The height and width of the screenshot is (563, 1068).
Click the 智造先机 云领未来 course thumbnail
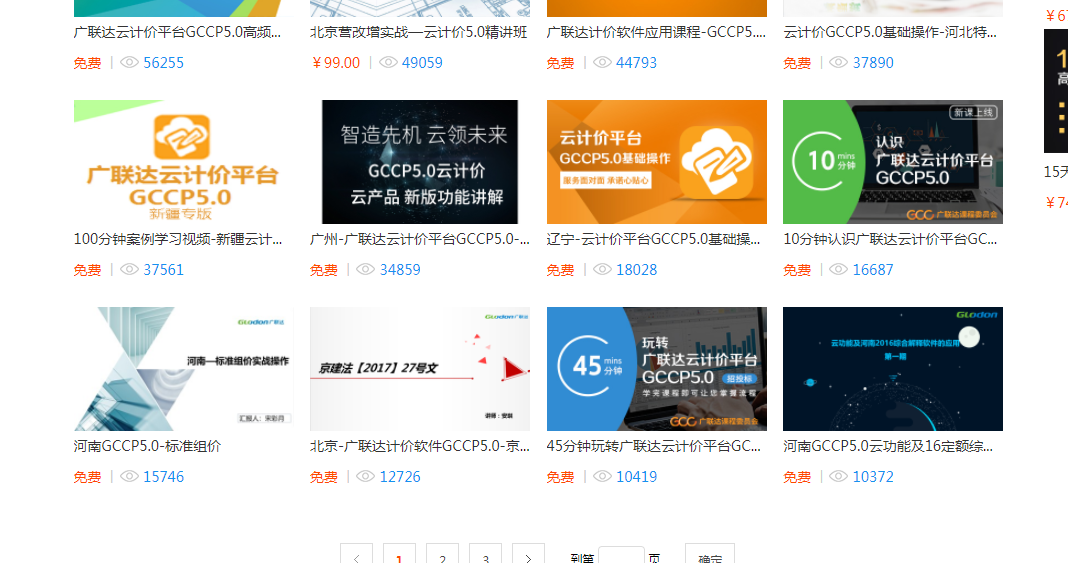(x=420, y=161)
